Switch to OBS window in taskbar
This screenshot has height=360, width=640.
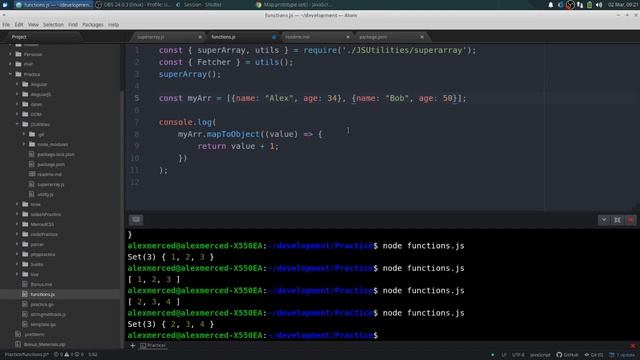click(133, 5)
